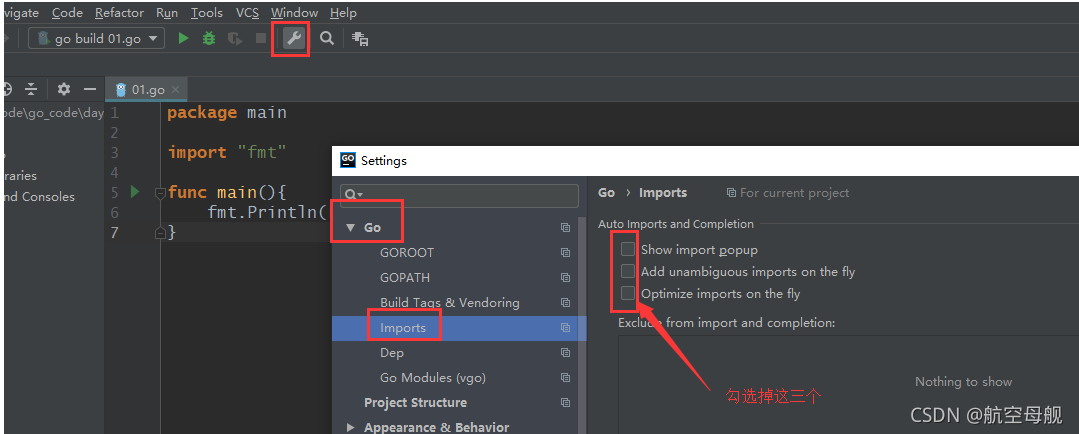
Task: Toggle Add unambiguous imports on the fly
Action: pos(628,271)
